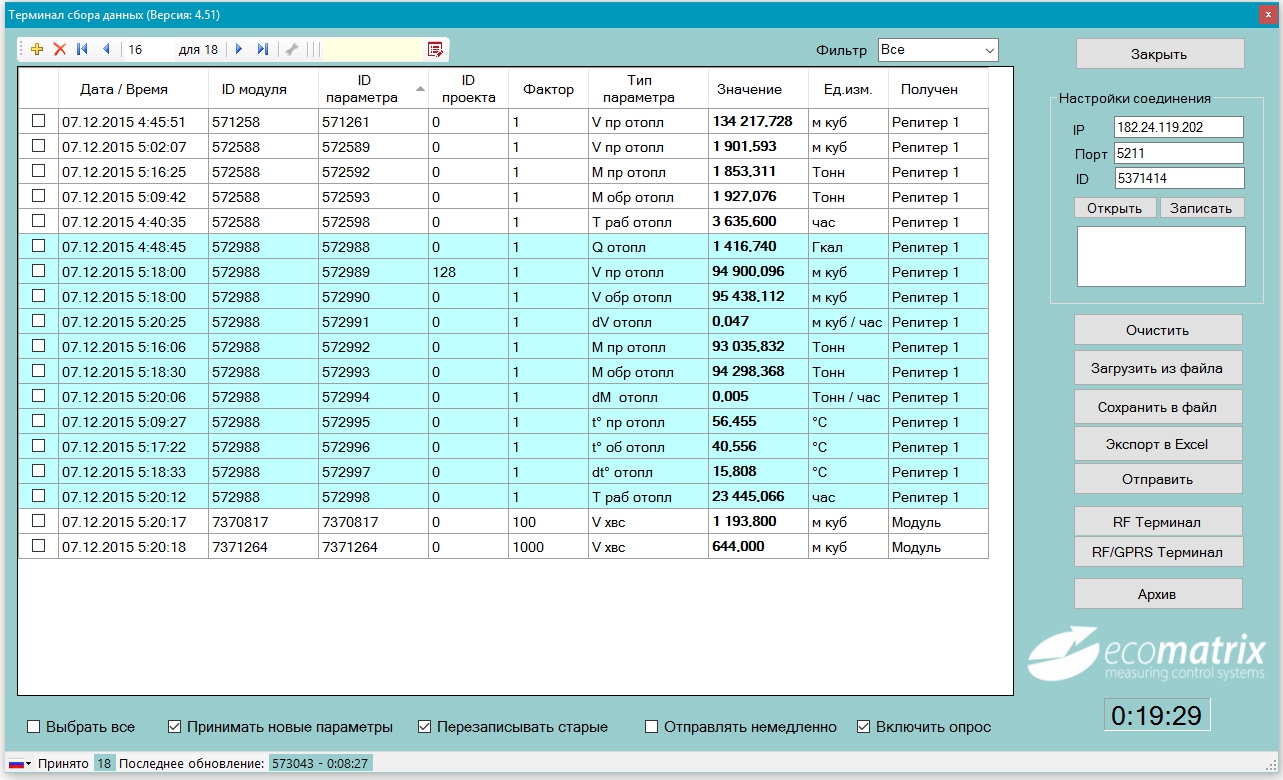Toggle Включить опрос checkbox
The image size is (1283, 780).
pos(864,727)
